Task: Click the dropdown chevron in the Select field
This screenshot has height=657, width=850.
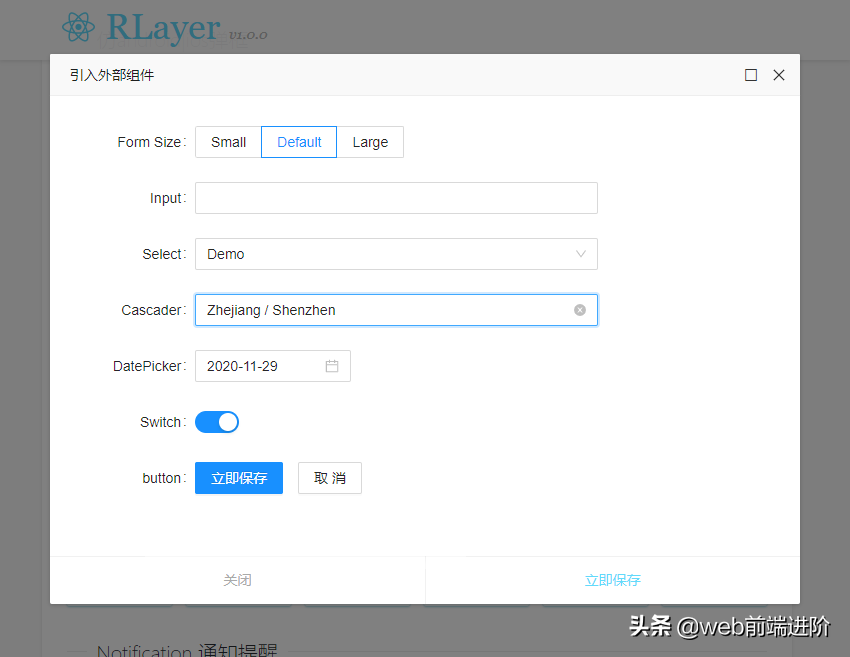Action: pos(580,254)
